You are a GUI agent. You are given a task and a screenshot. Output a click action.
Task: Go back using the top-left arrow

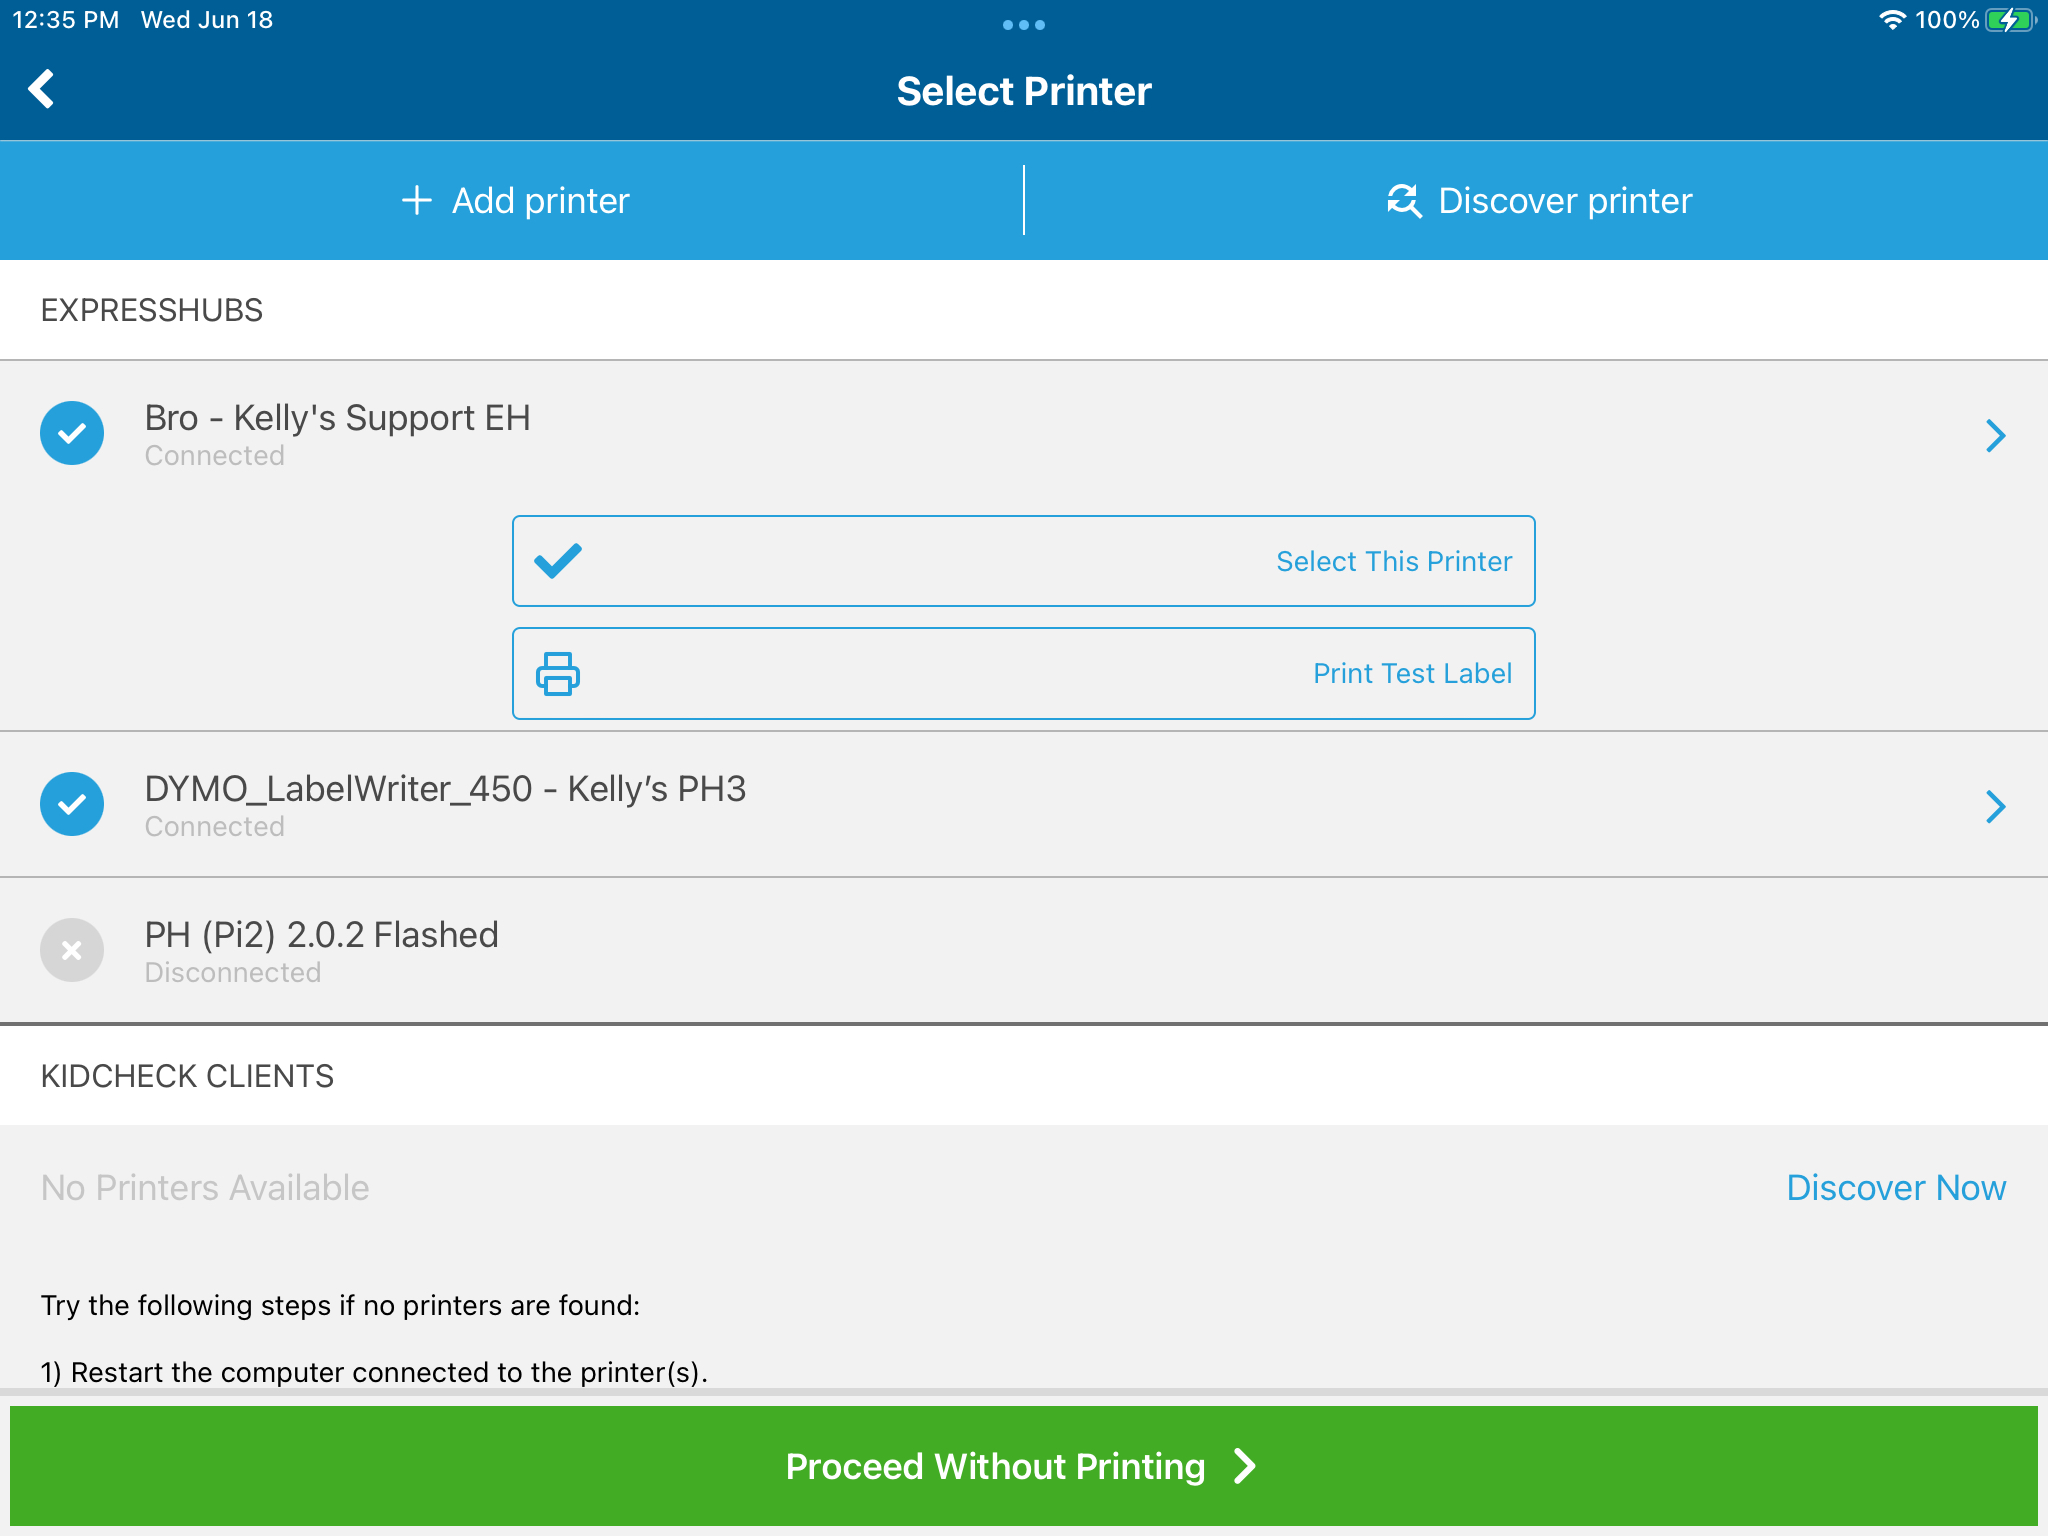click(x=41, y=89)
